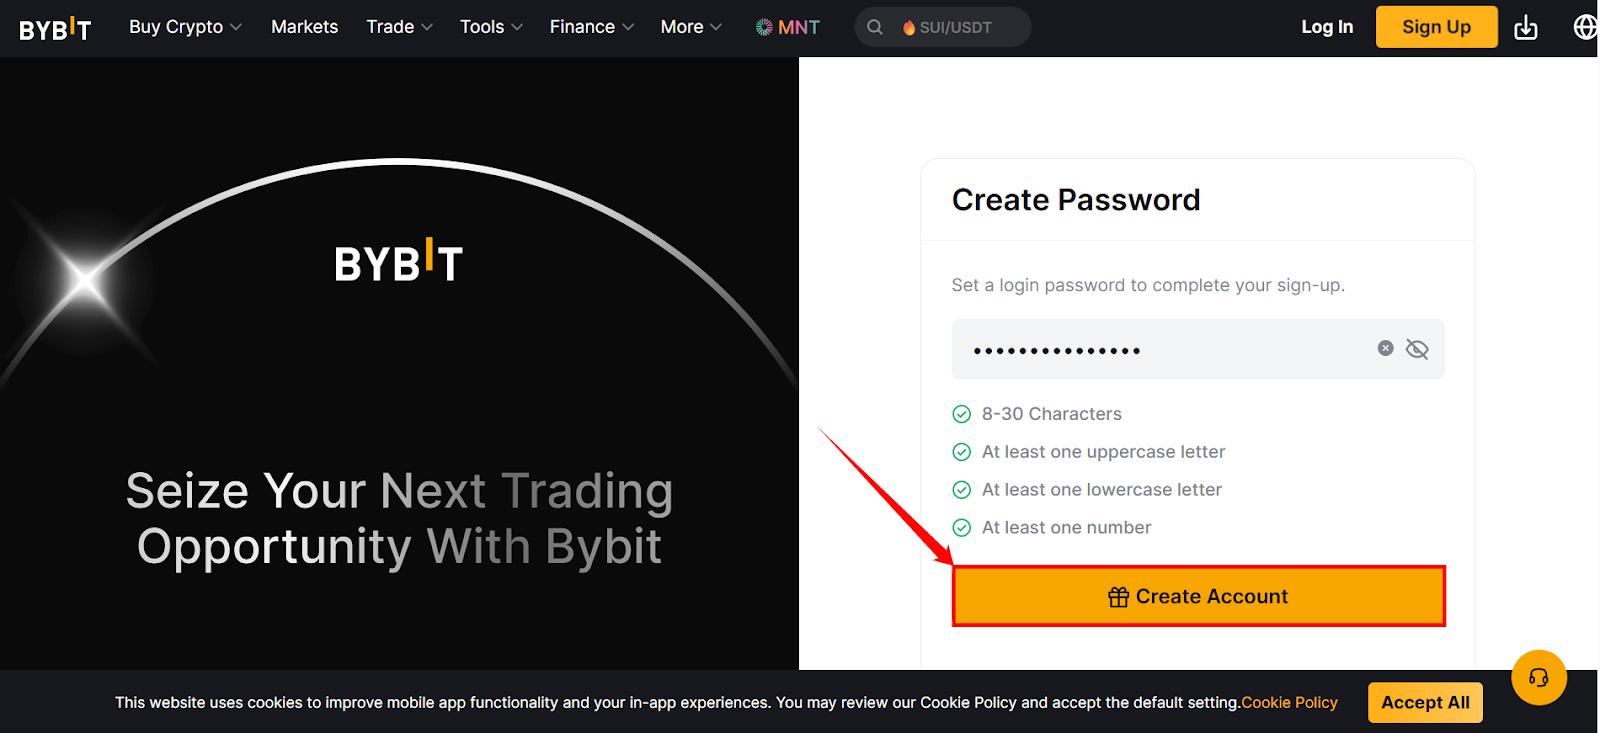Viewport: 1600px width, 733px height.
Task: Open search with the magnifier icon
Action: point(875,27)
